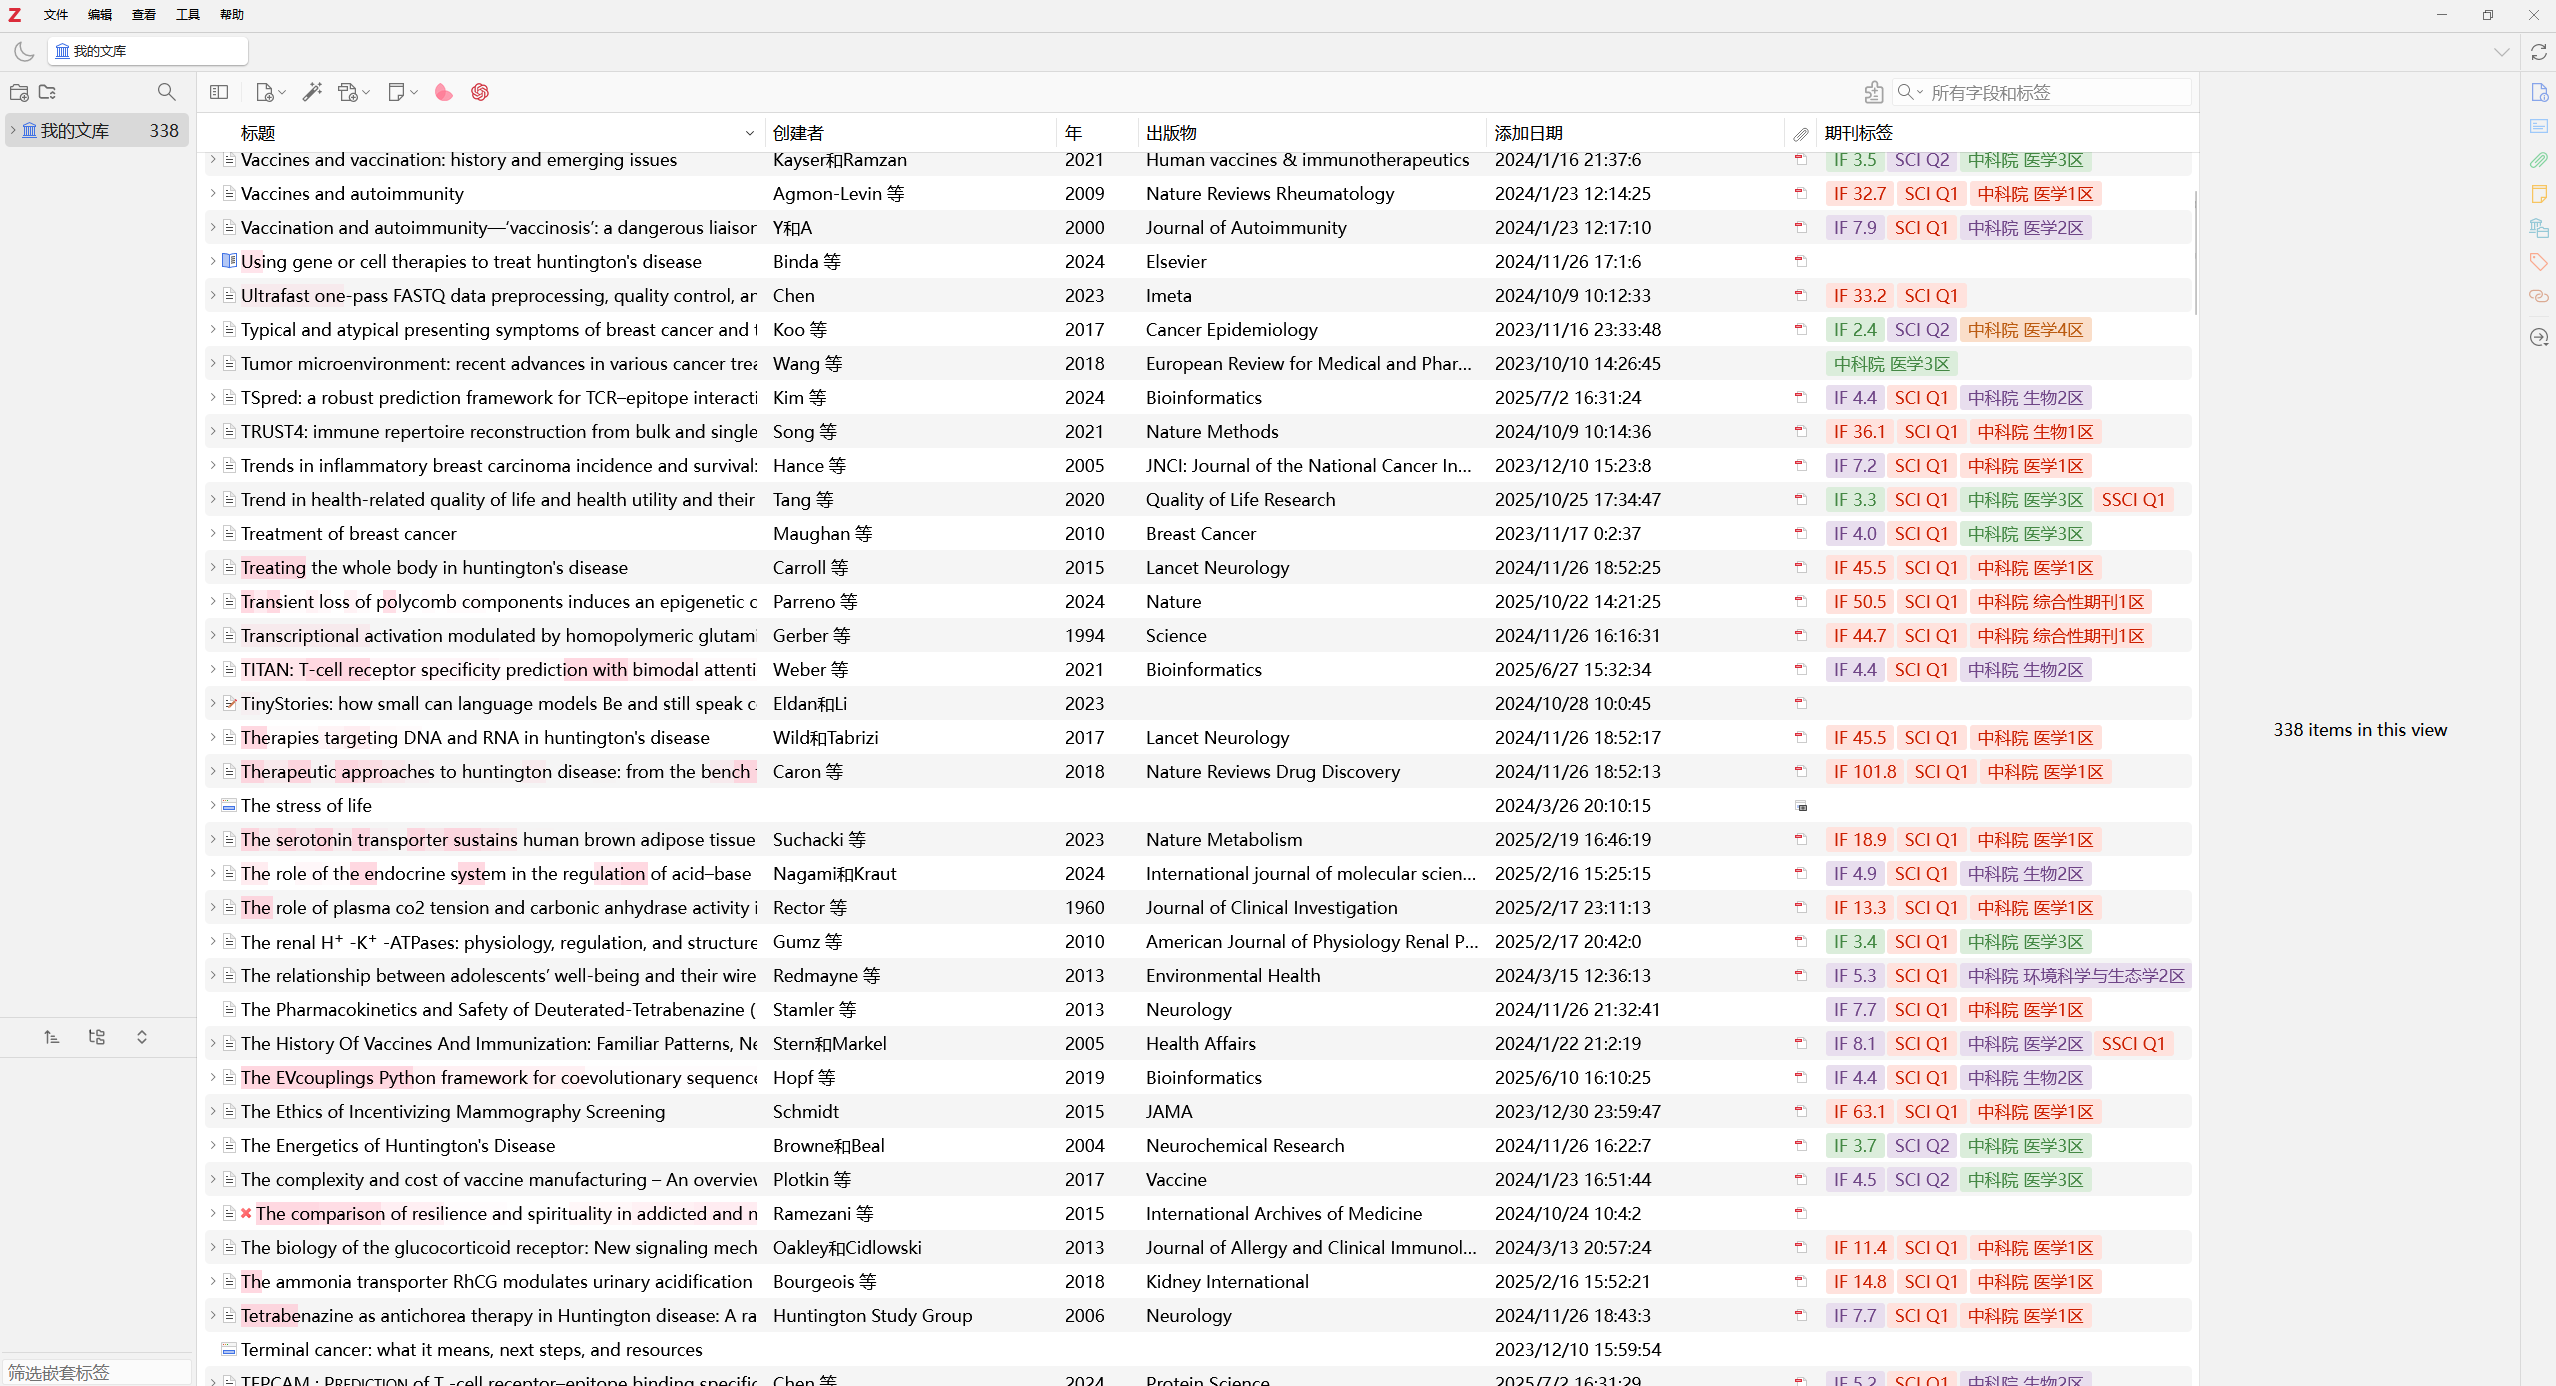
Task: Click the magic wand add-by-identifier icon
Action: click(x=312, y=92)
